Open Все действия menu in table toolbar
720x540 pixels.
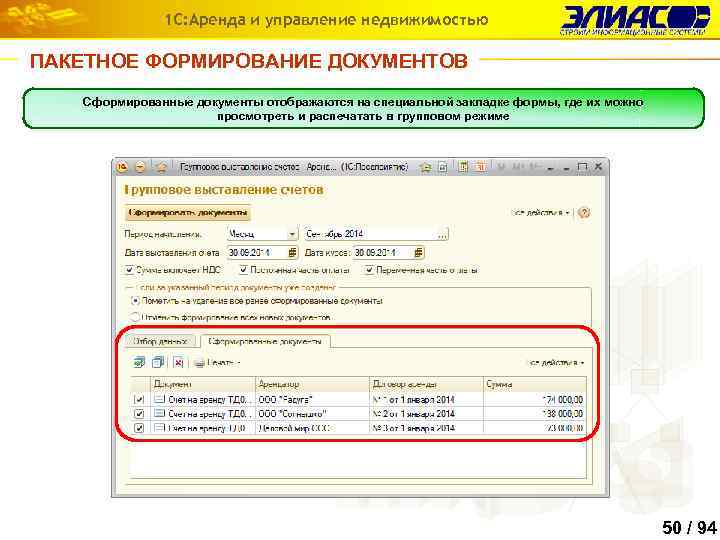pos(555,363)
